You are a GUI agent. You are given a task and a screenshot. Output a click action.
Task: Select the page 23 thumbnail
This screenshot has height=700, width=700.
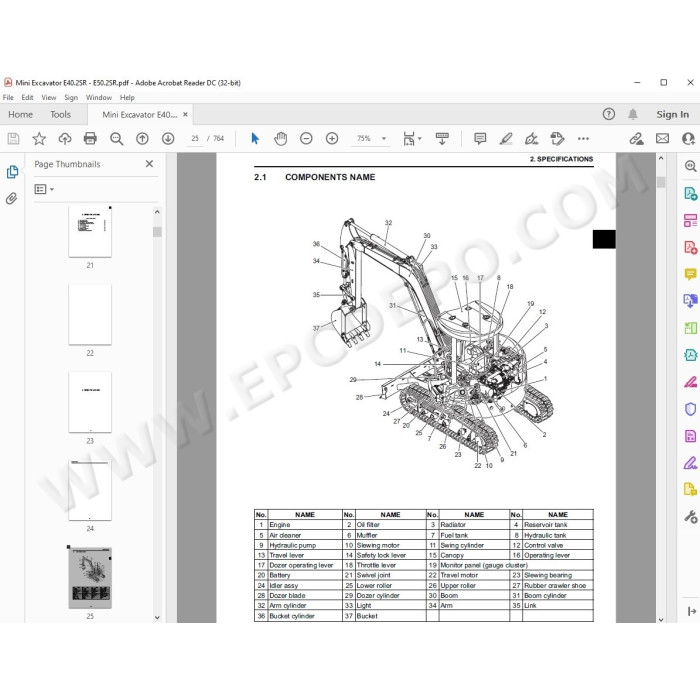click(90, 402)
